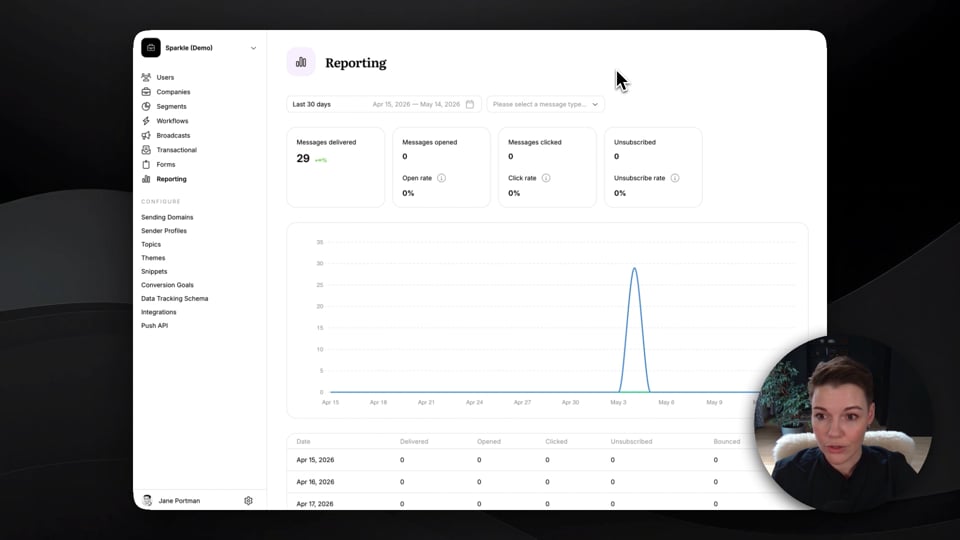Click the 29 delivered messages count
This screenshot has width=960, height=540.
click(x=303, y=159)
